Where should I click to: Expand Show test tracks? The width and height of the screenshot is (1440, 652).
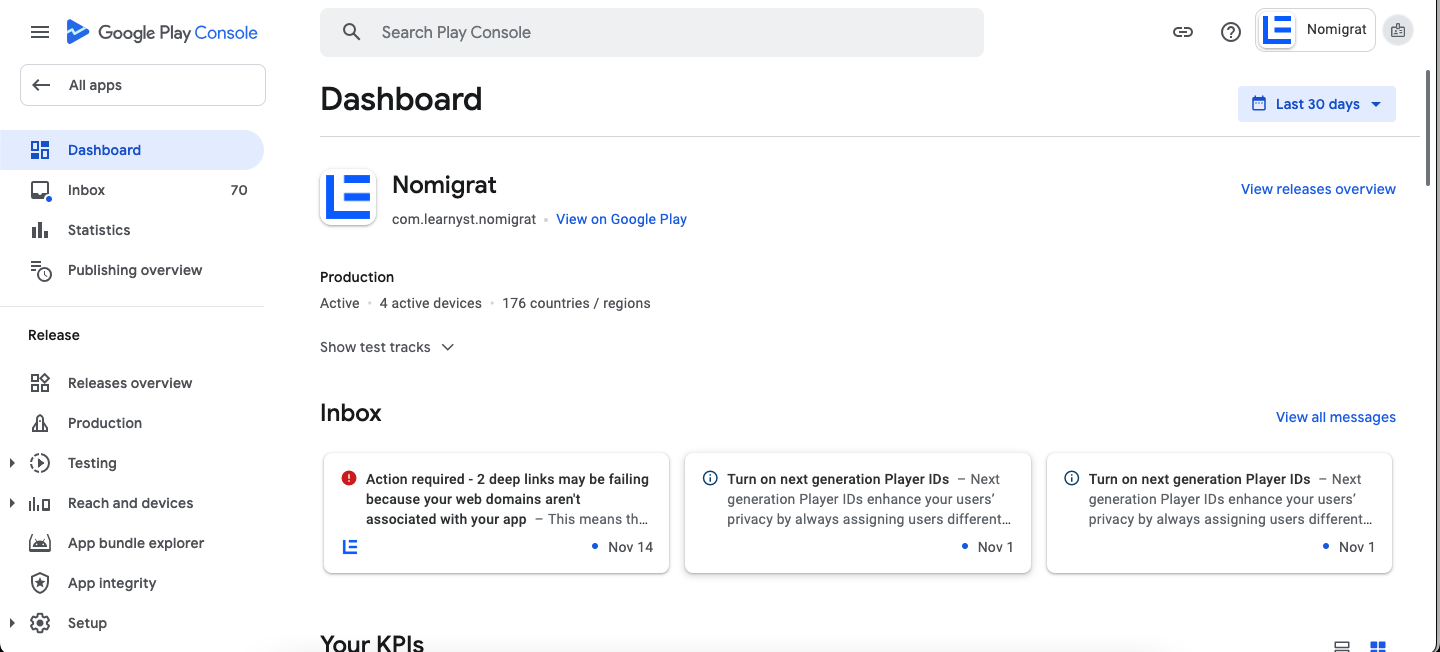(x=387, y=347)
